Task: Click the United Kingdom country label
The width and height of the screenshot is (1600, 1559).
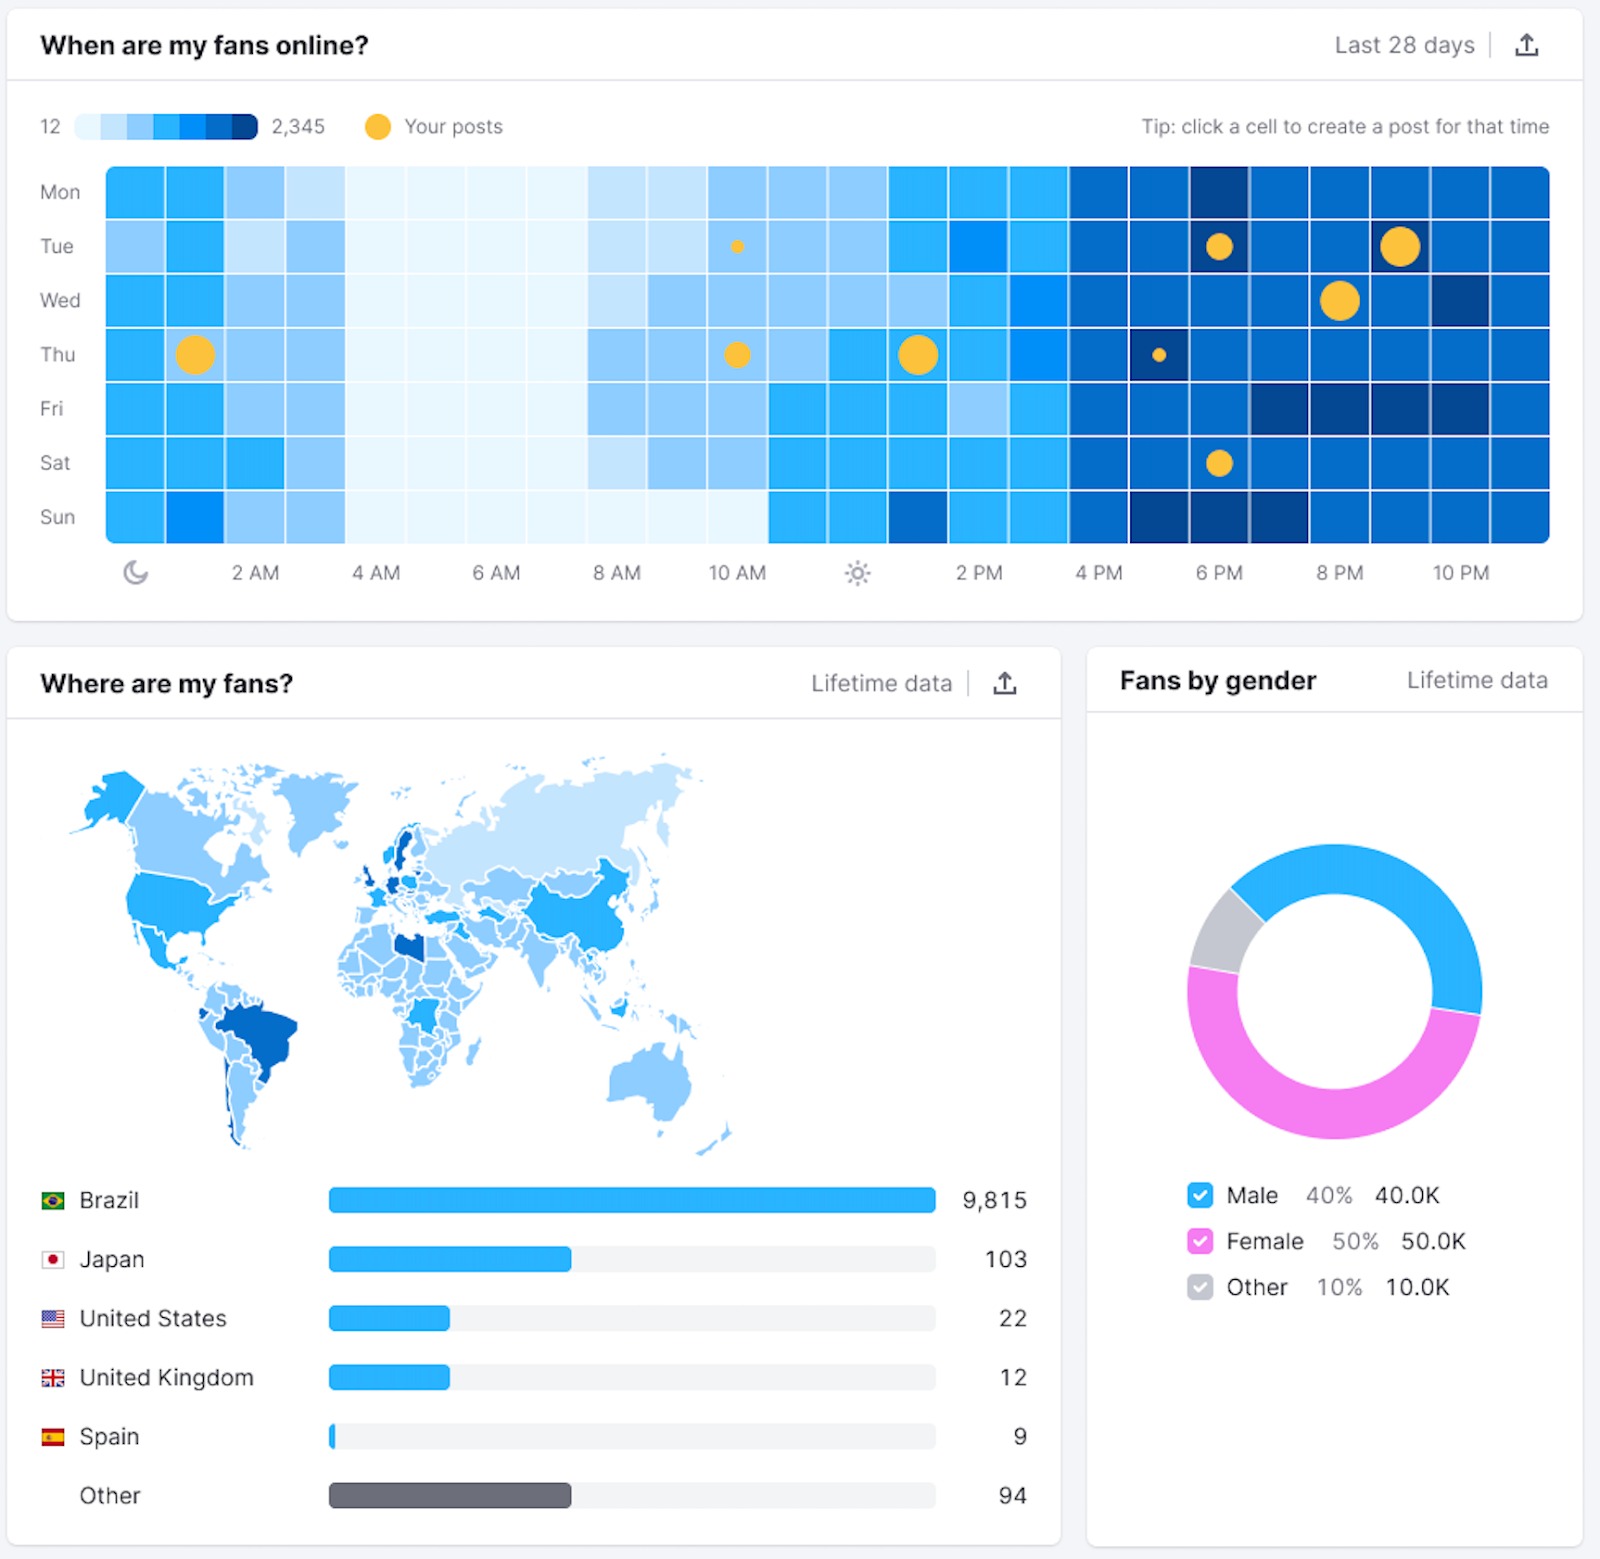Action: click(x=166, y=1377)
